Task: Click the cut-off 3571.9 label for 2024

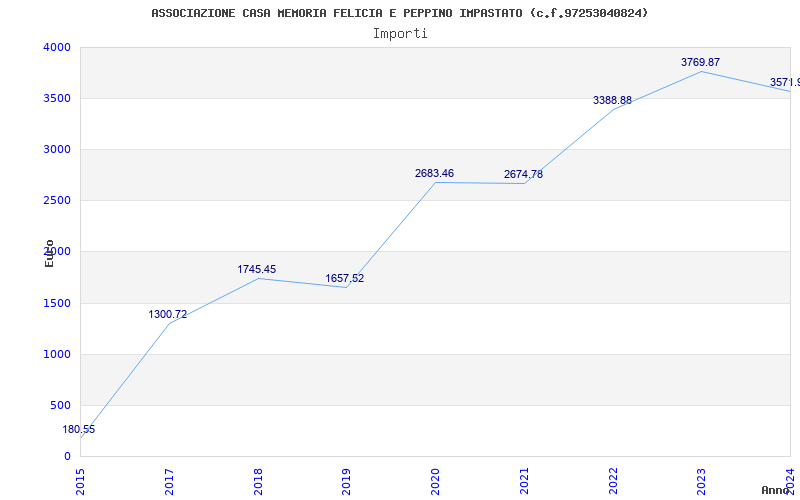Action: (785, 82)
